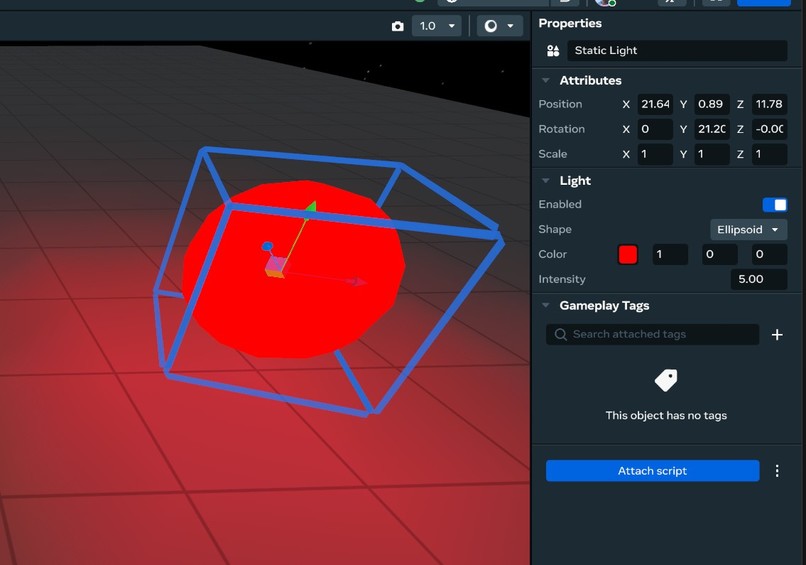The image size is (806, 565).
Task: Click the Attach script button
Action: coord(652,471)
